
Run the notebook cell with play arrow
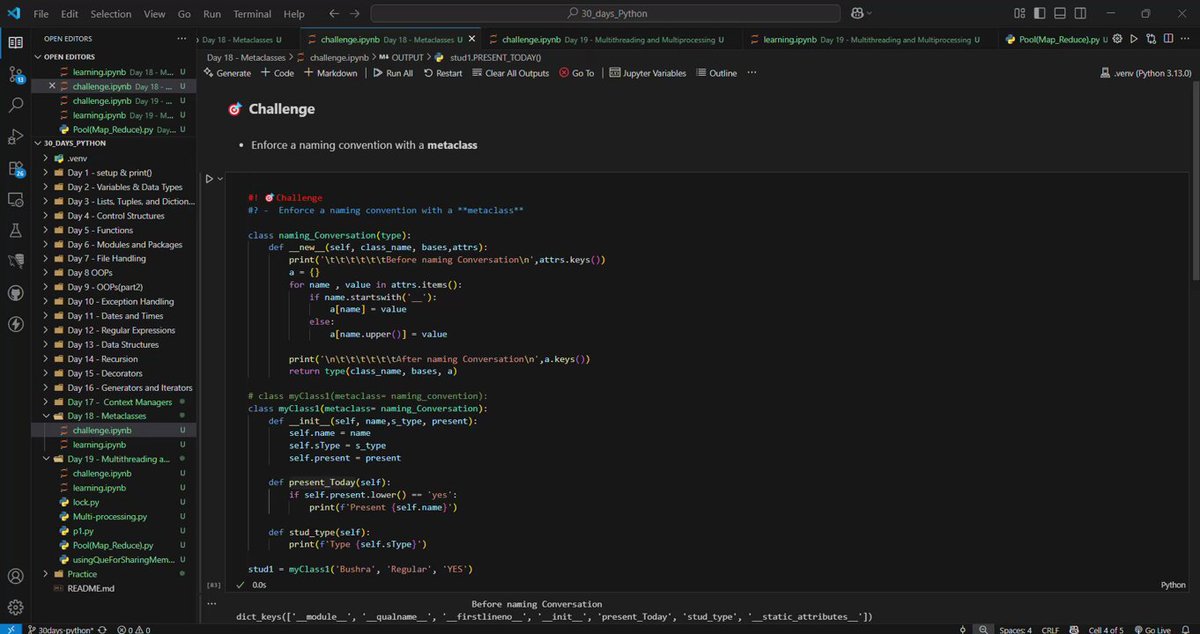click(209, 179)
